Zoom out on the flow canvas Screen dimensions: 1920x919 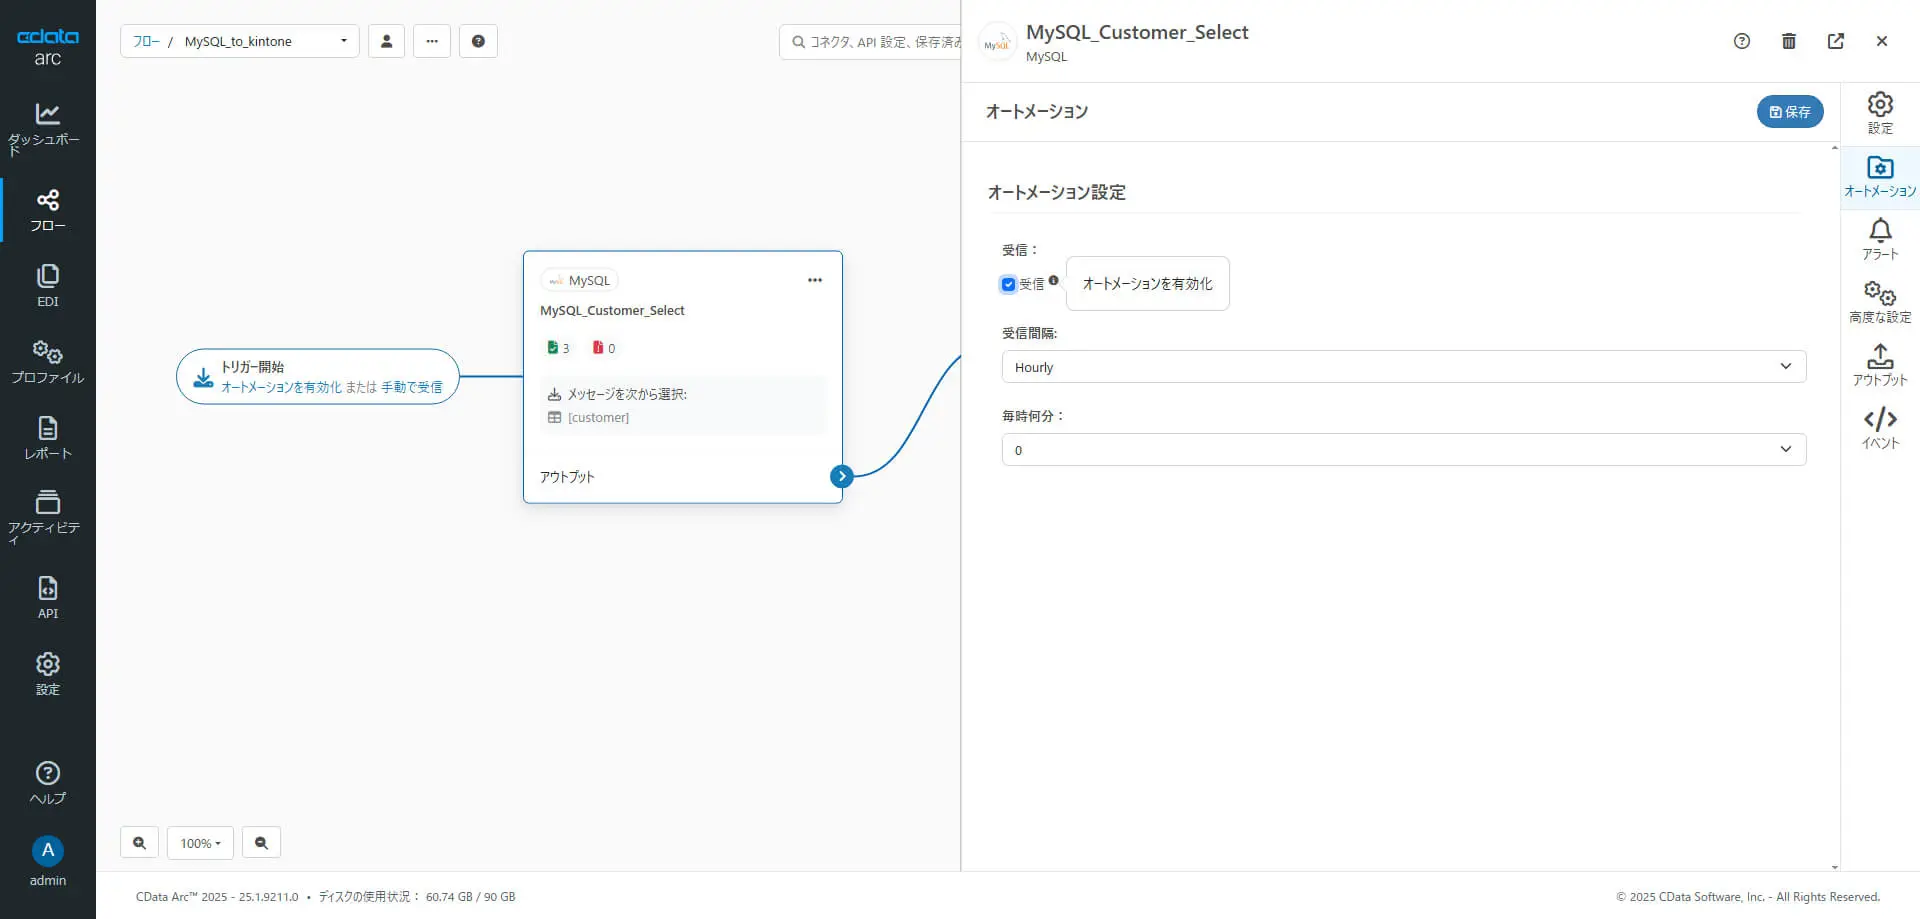pyautogui.click(x=261, y=843)
